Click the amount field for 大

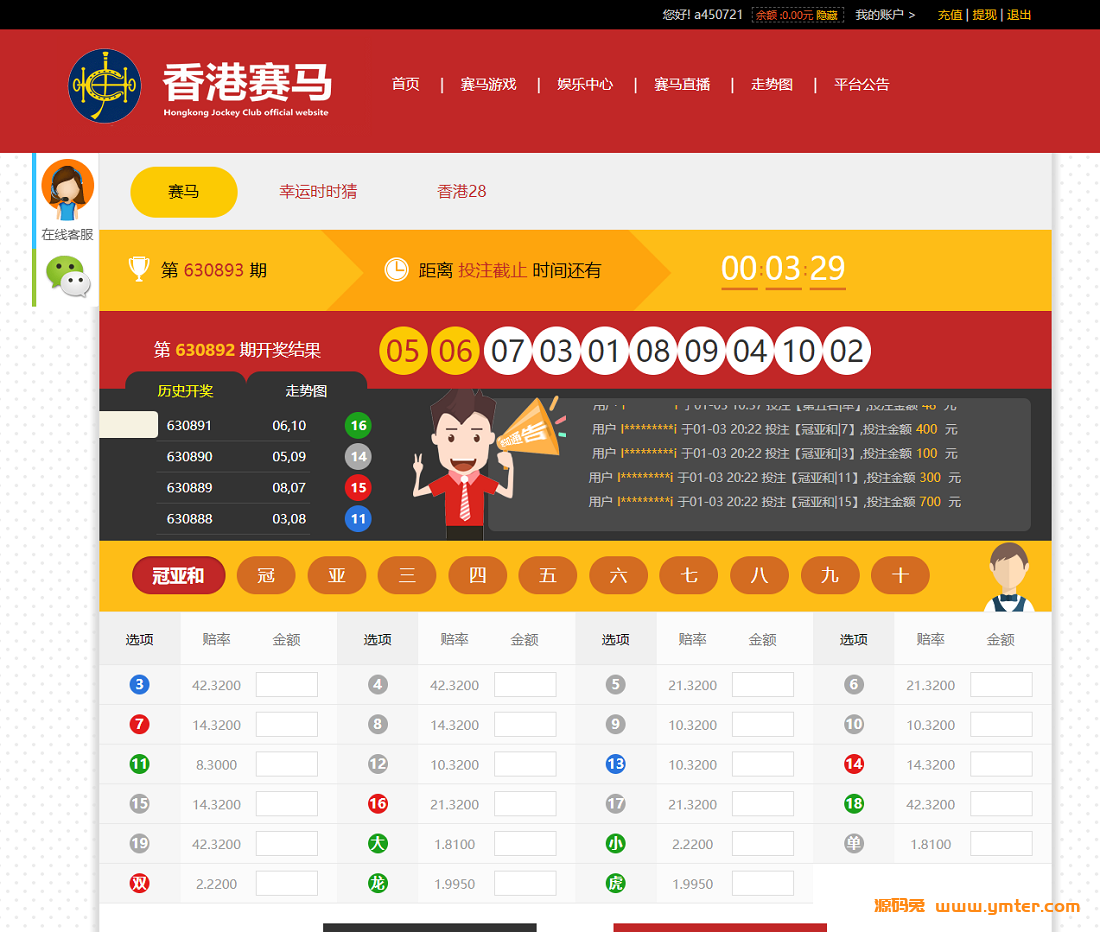525,844
